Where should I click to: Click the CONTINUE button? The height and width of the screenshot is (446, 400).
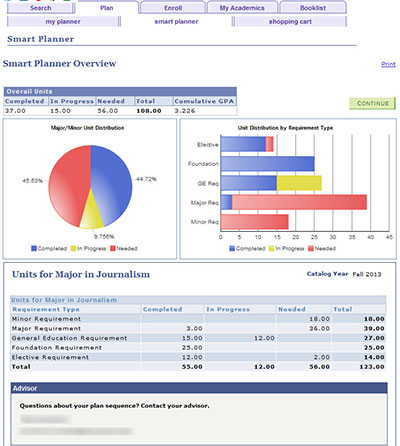point(372,103)
